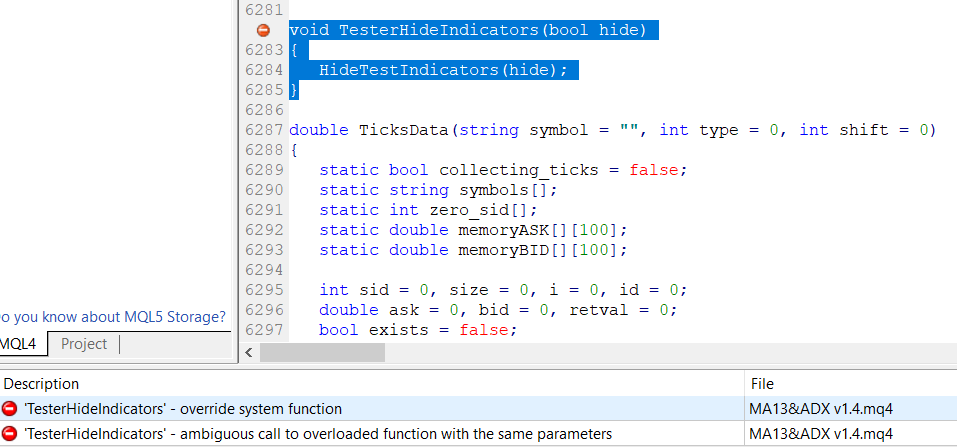Click line number 6295 in gutter
957x447 pixels.
(264, 289)
